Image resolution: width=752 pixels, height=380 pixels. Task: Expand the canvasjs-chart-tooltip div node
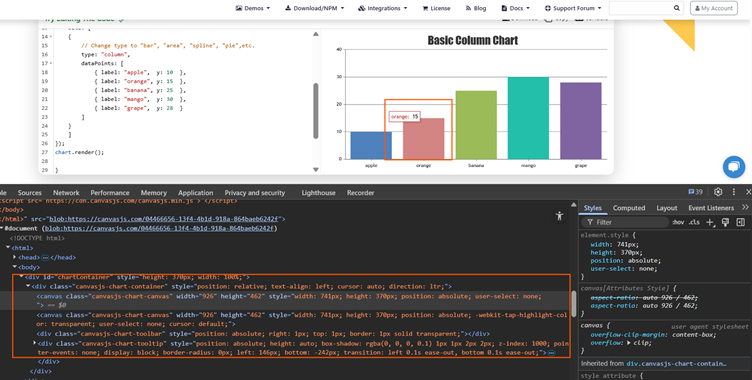(x=34, y=343)
